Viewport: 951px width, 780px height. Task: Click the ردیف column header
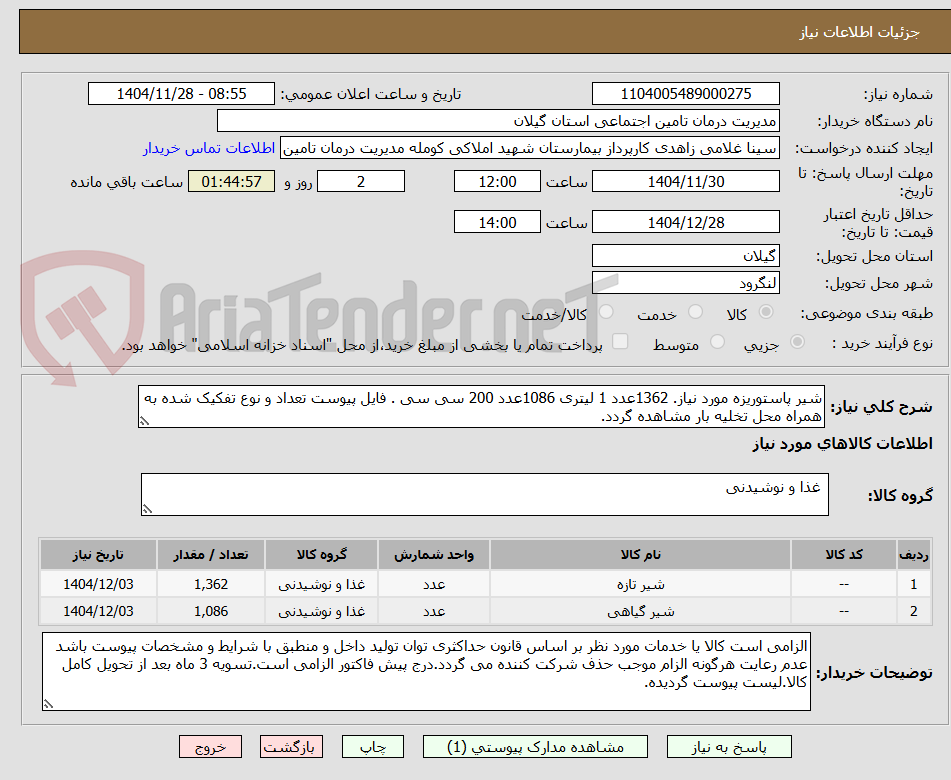(913, 554)
